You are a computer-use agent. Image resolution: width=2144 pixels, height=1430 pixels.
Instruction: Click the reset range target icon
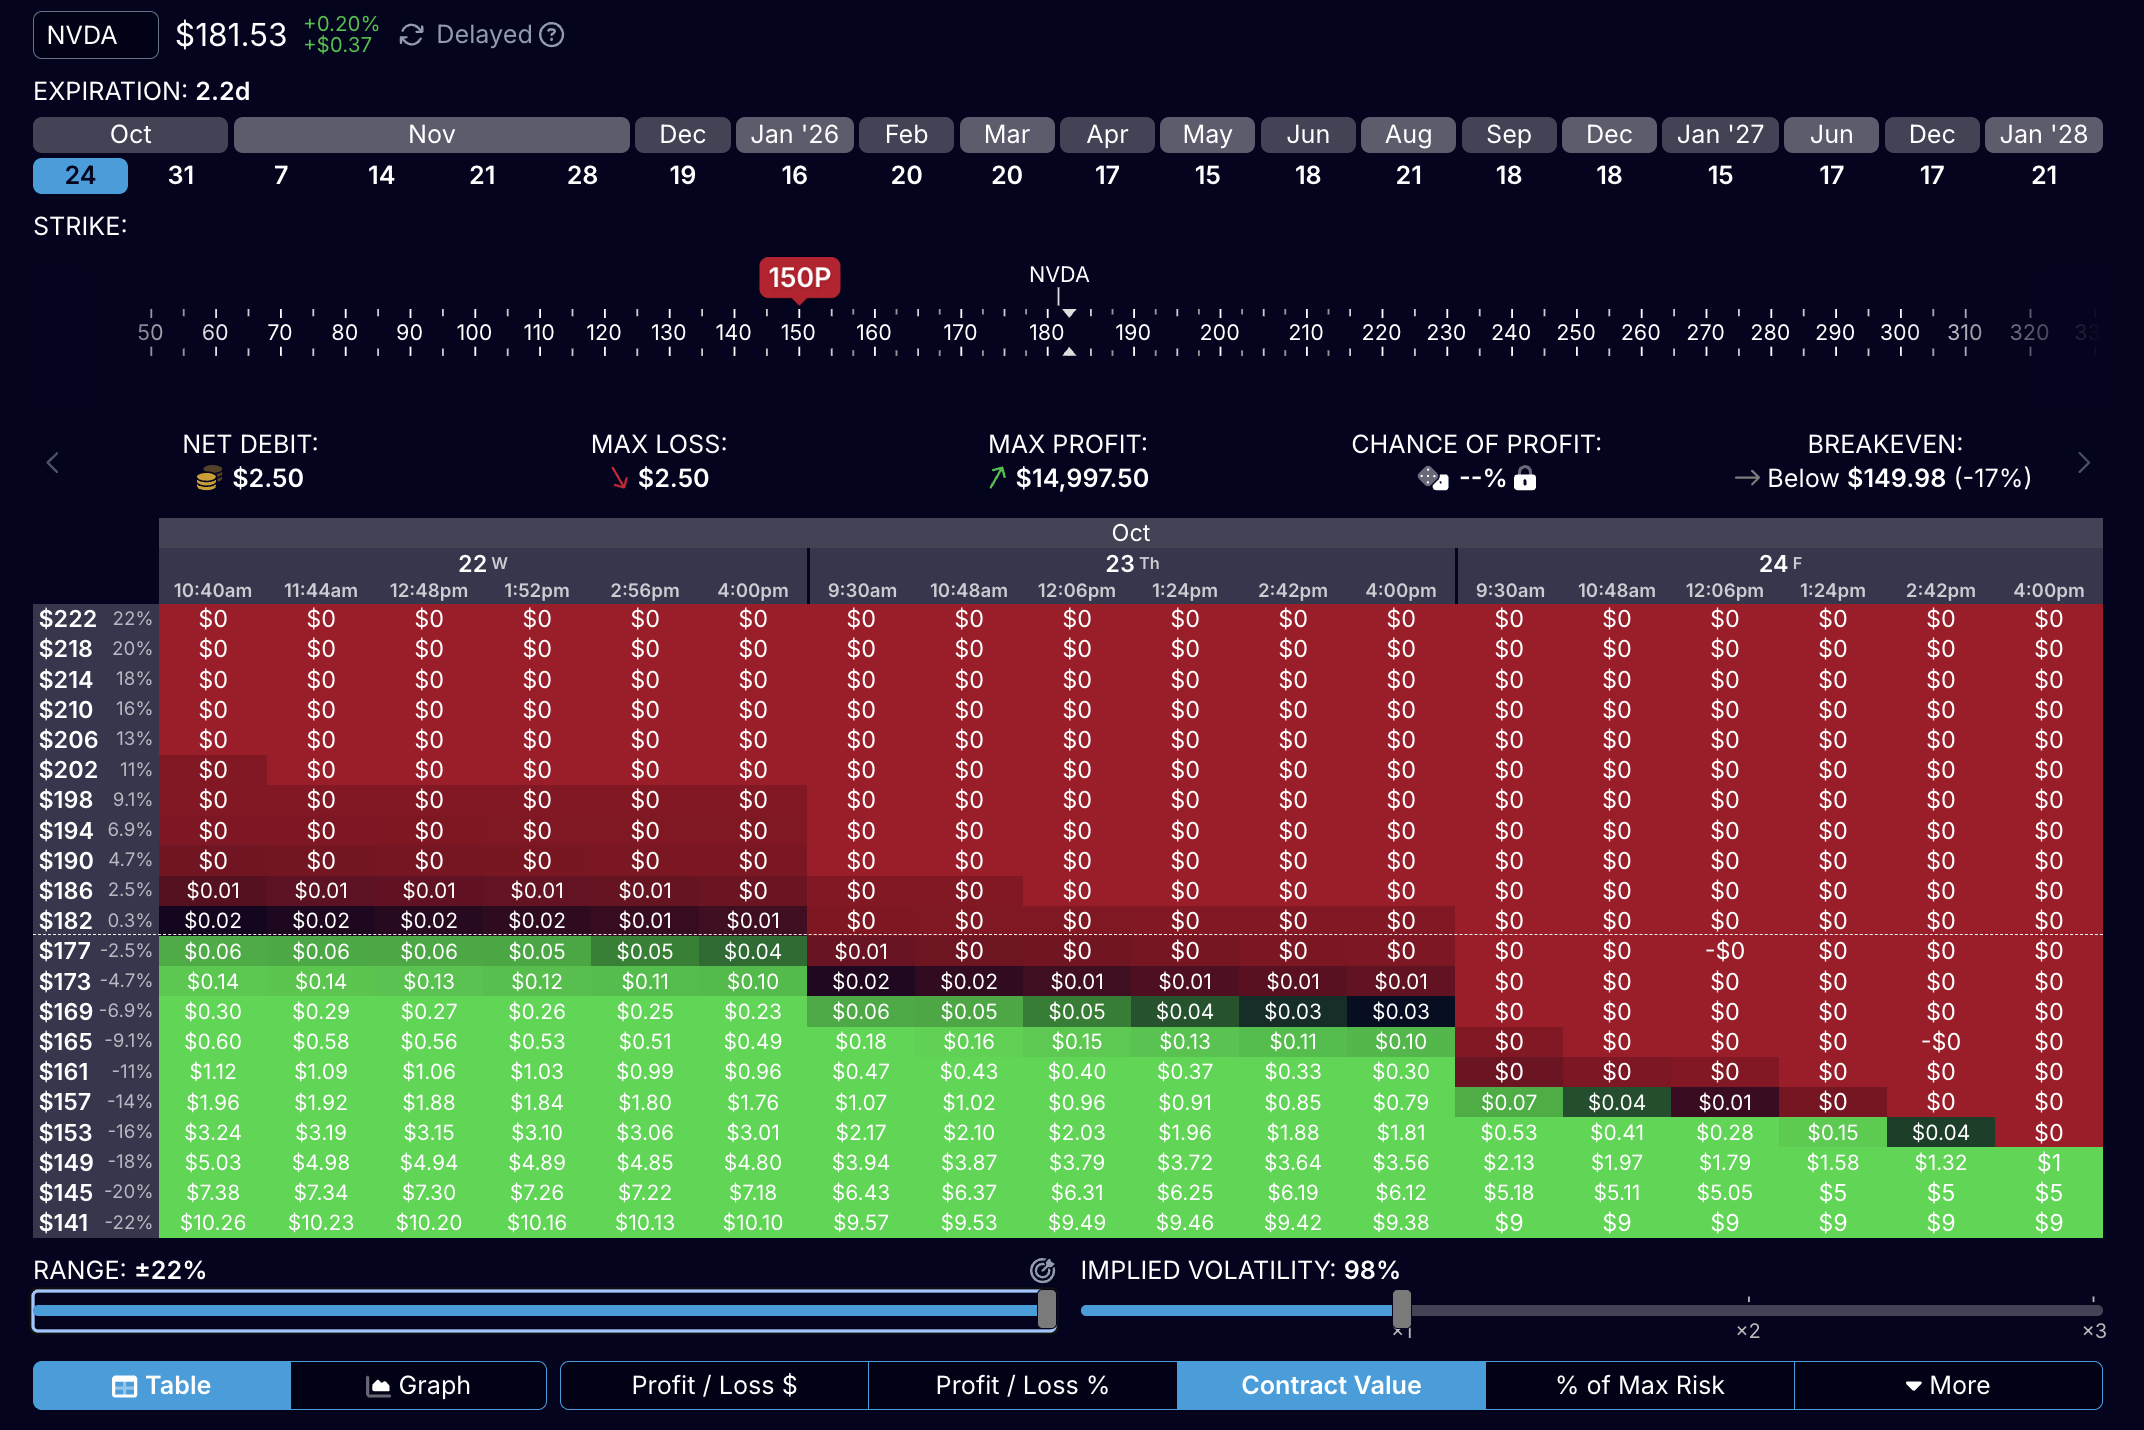pos(1042,1270)
